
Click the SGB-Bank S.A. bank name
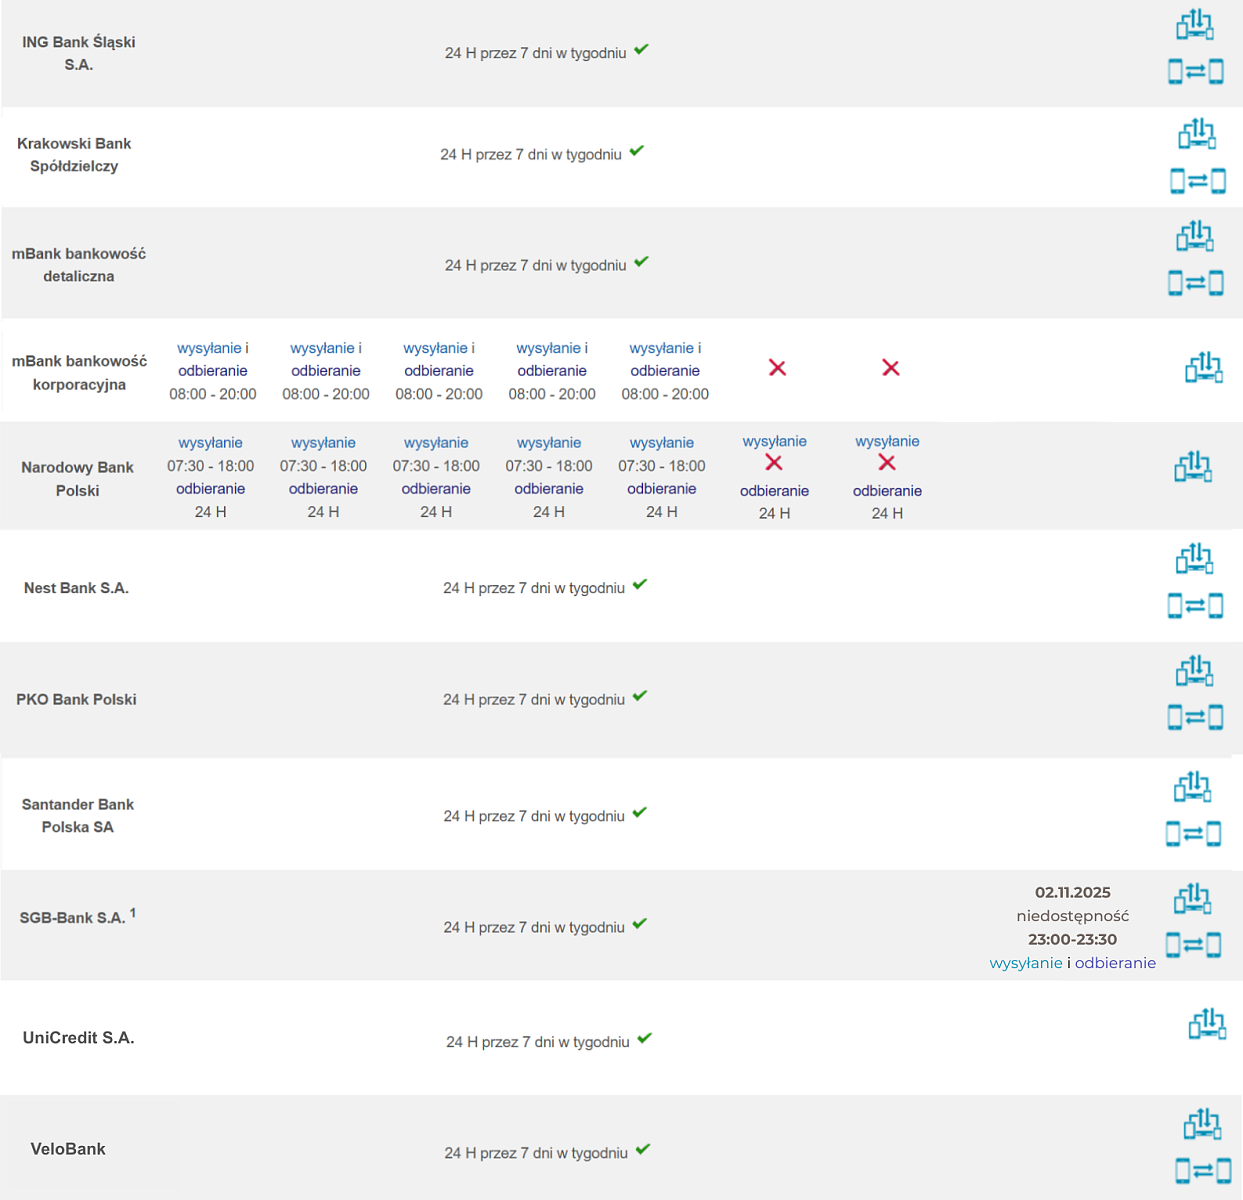tap(73, 918)
